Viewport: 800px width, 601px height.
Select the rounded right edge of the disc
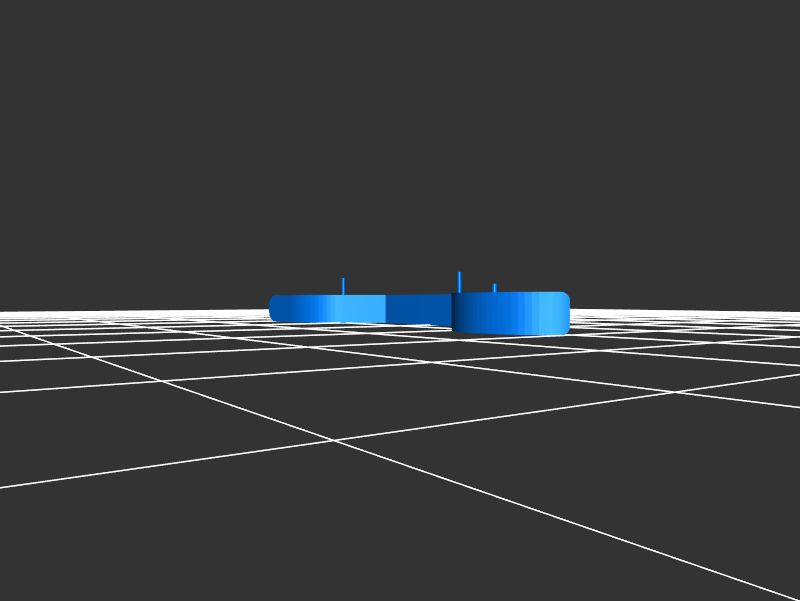(564, 313)
